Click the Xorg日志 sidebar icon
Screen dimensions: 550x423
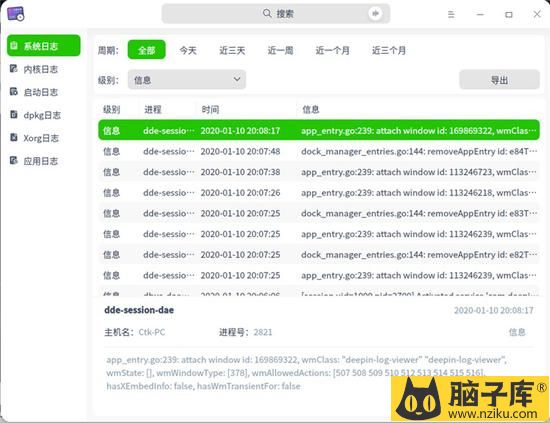tap(14, 137)
